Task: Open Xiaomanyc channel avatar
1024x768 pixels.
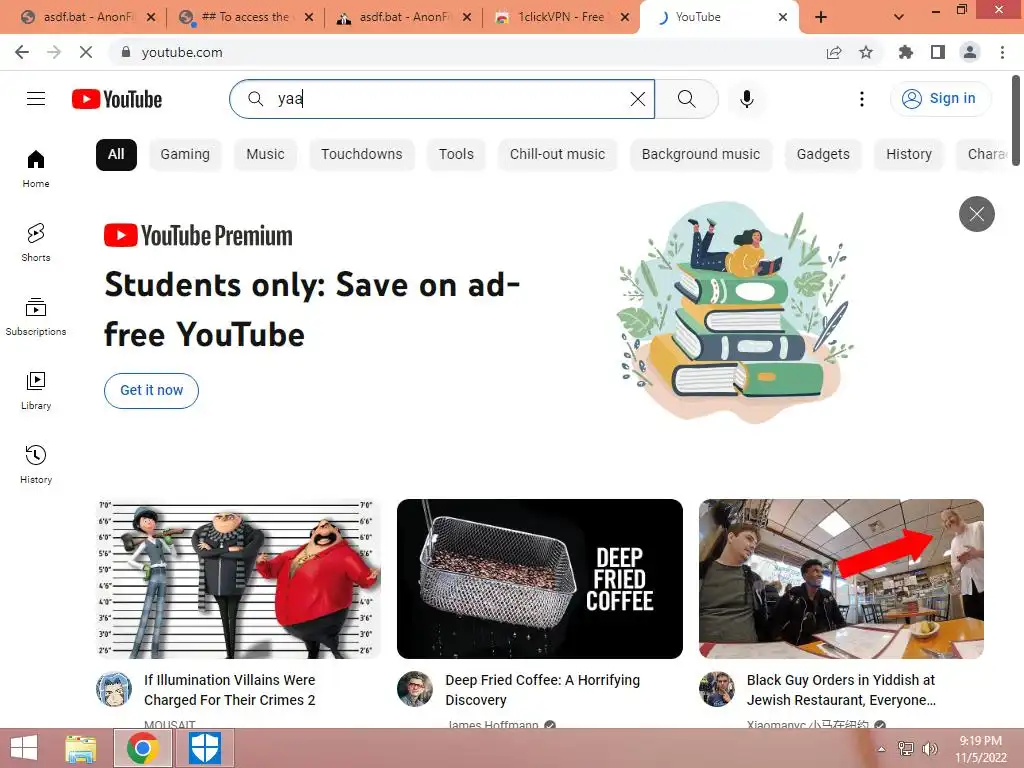Action: click(x=716, y=689)
